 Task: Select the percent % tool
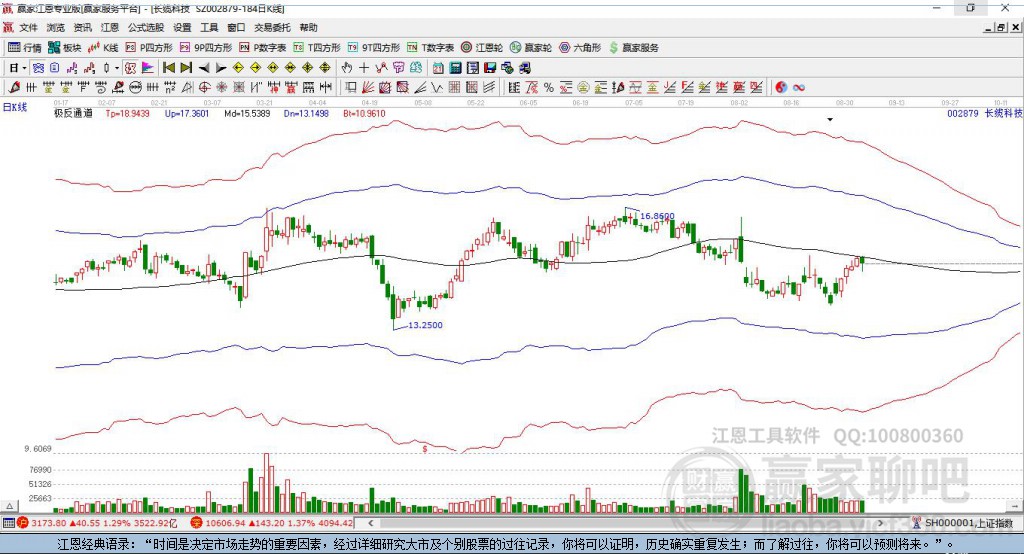(549, 87)
